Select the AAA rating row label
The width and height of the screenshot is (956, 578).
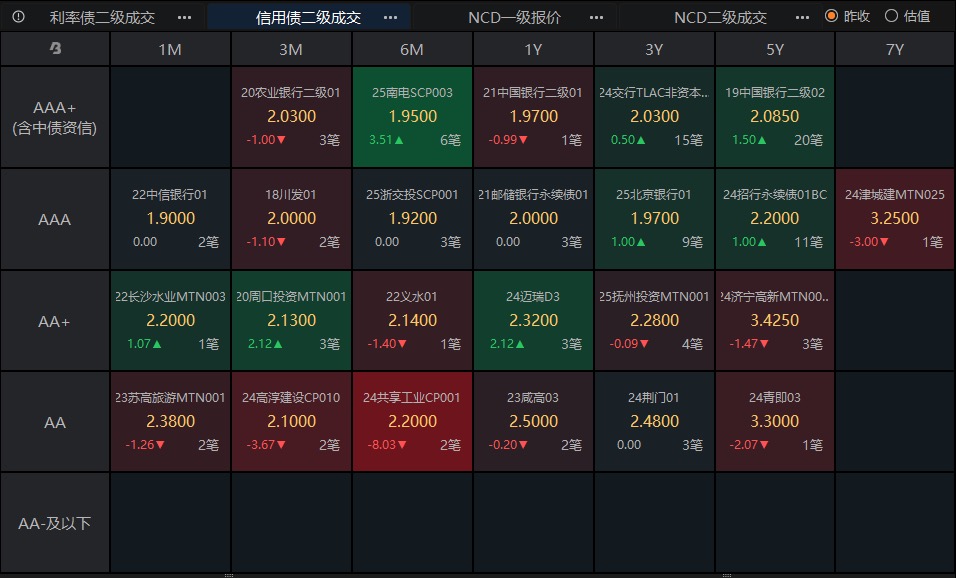point(55,219)
